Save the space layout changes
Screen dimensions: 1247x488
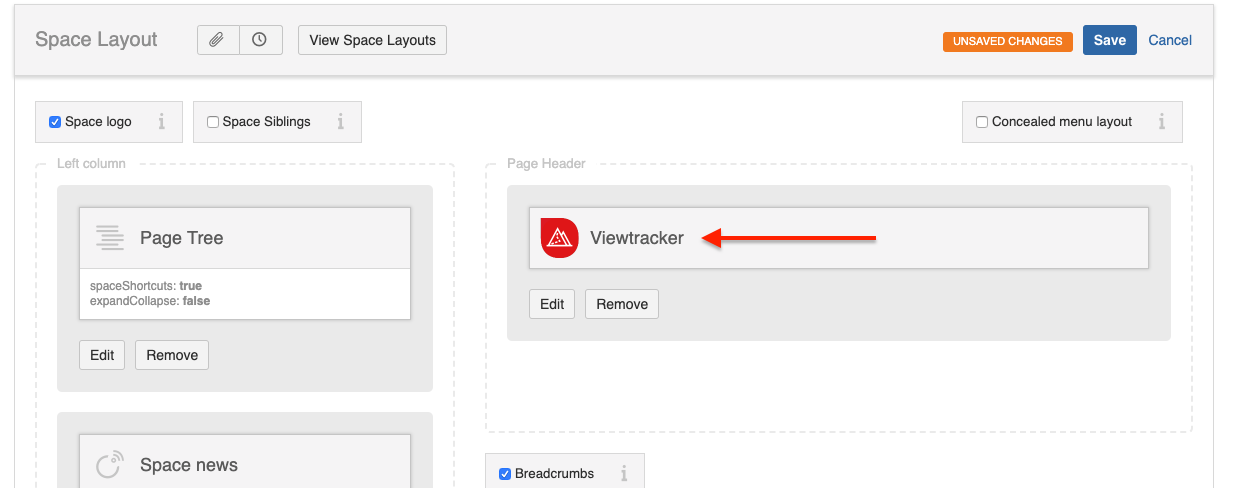coord(1109,40)
